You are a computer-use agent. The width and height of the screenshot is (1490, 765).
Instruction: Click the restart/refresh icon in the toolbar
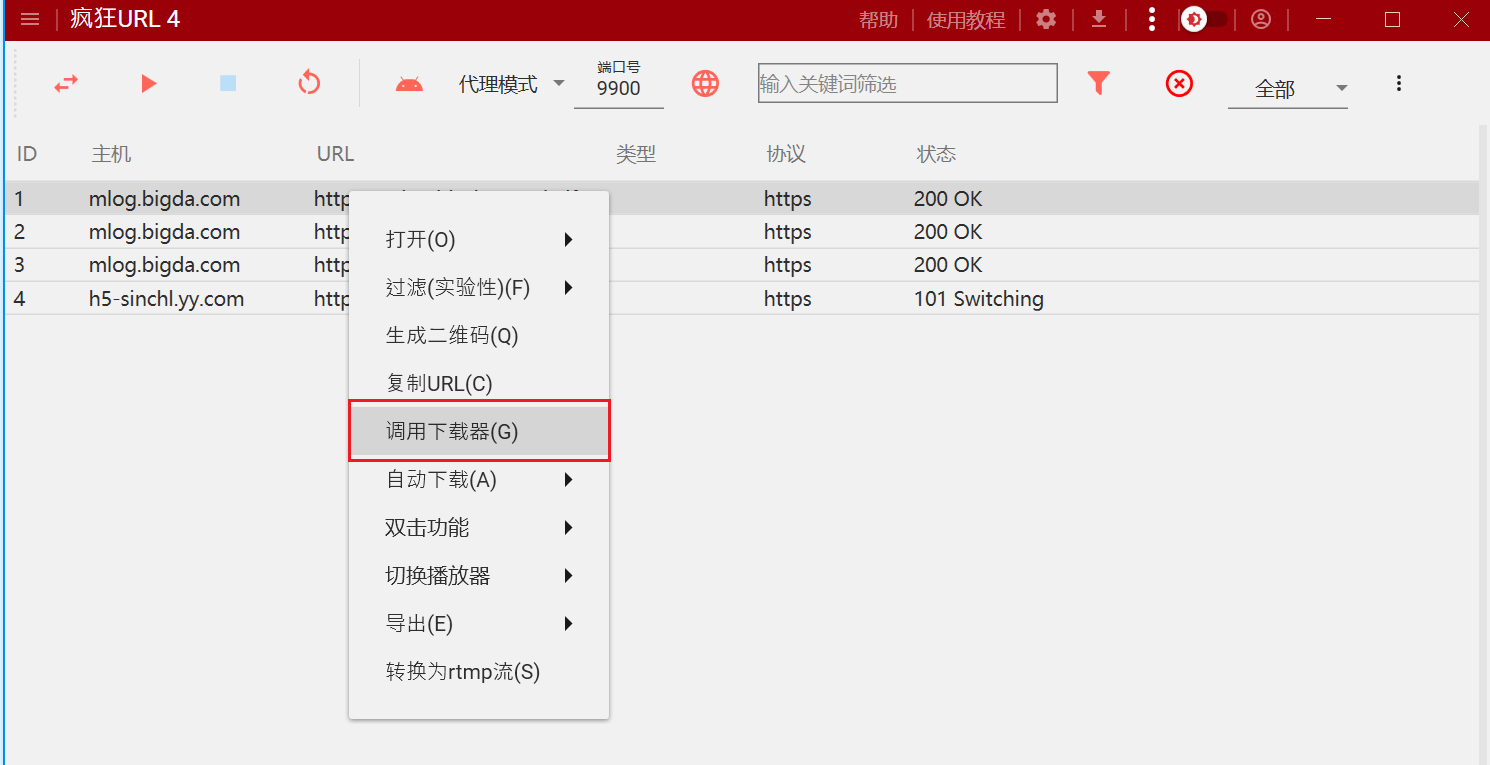point(309,84)
